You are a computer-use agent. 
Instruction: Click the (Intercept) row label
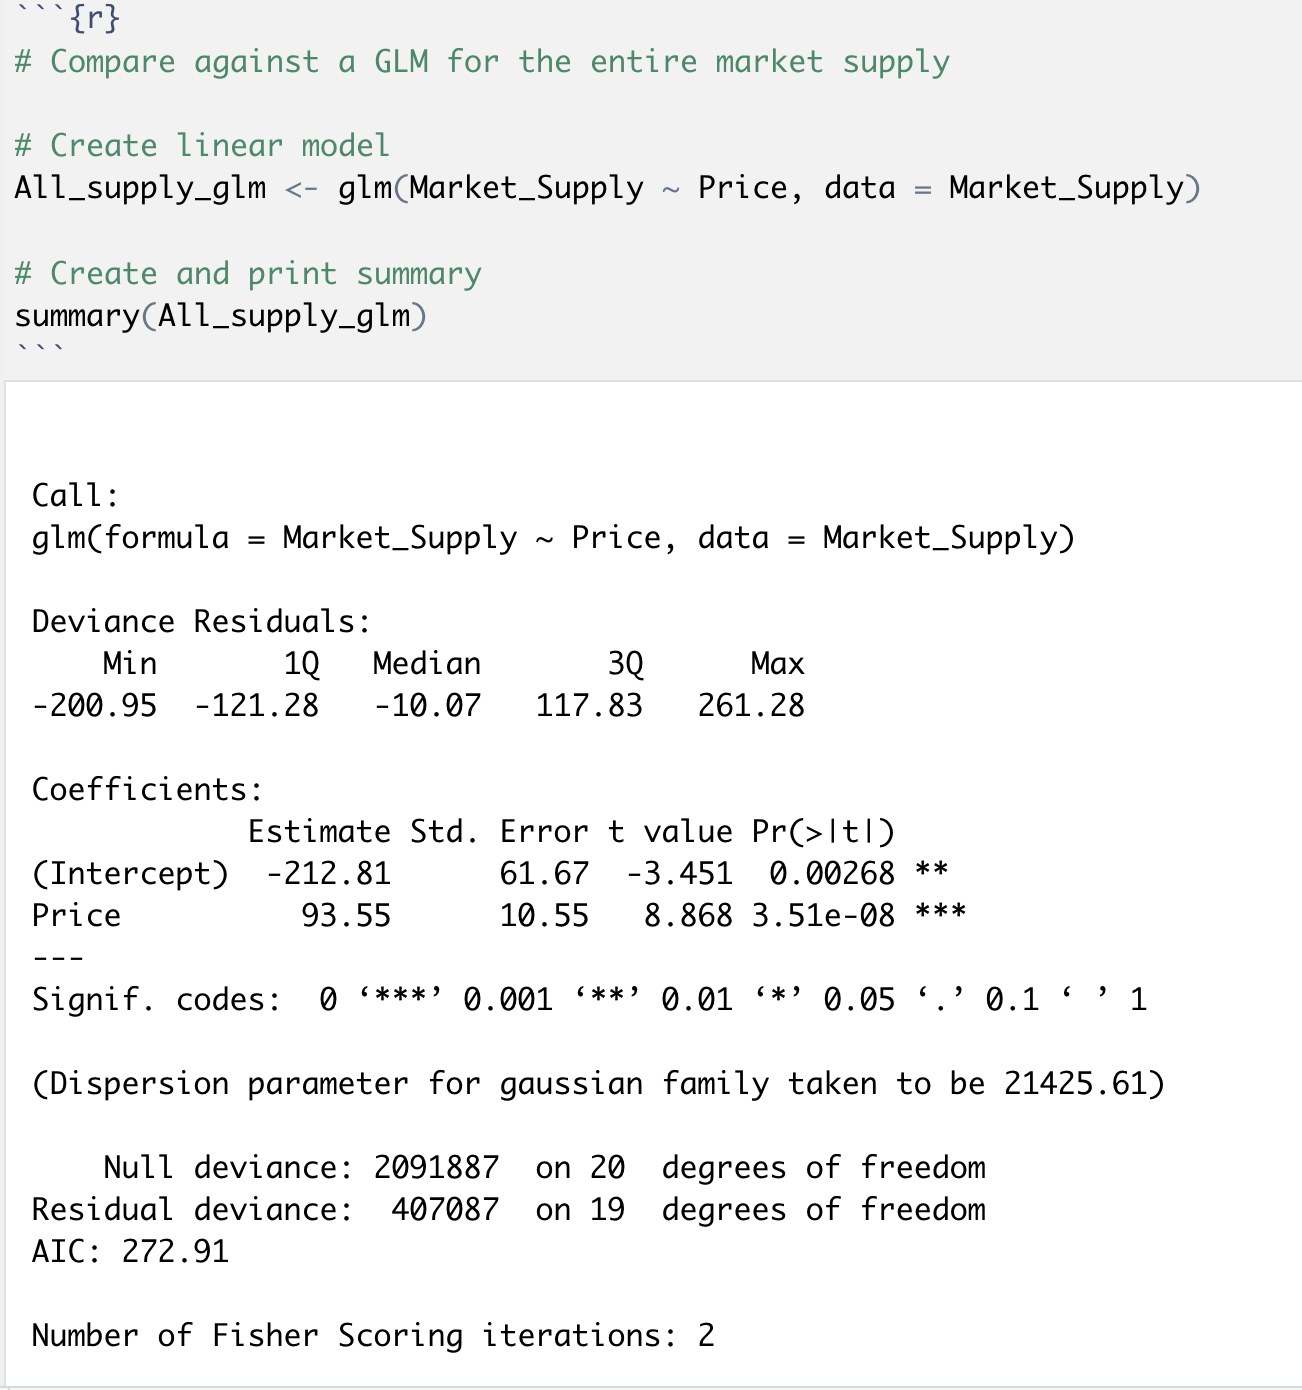130,874
